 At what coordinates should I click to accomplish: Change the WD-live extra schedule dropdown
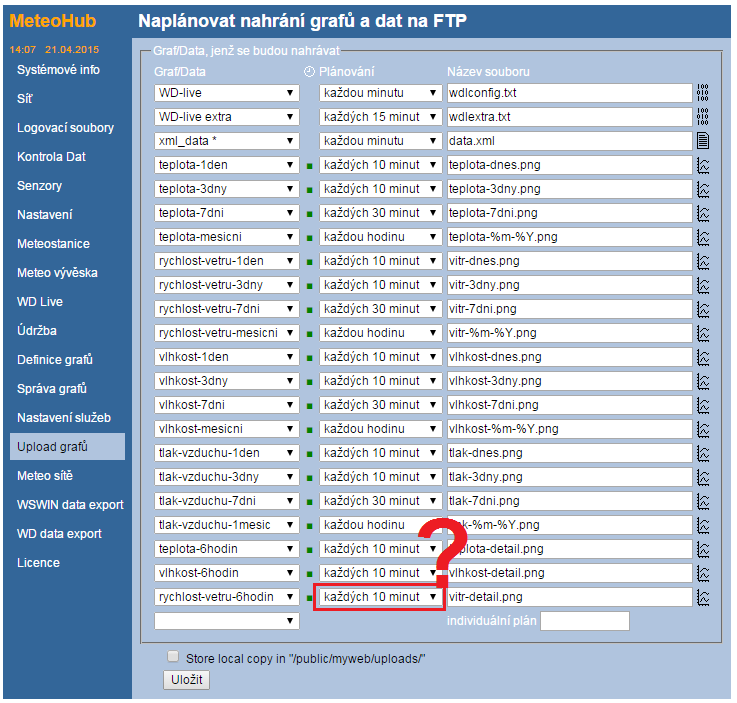tap(380, 117)
